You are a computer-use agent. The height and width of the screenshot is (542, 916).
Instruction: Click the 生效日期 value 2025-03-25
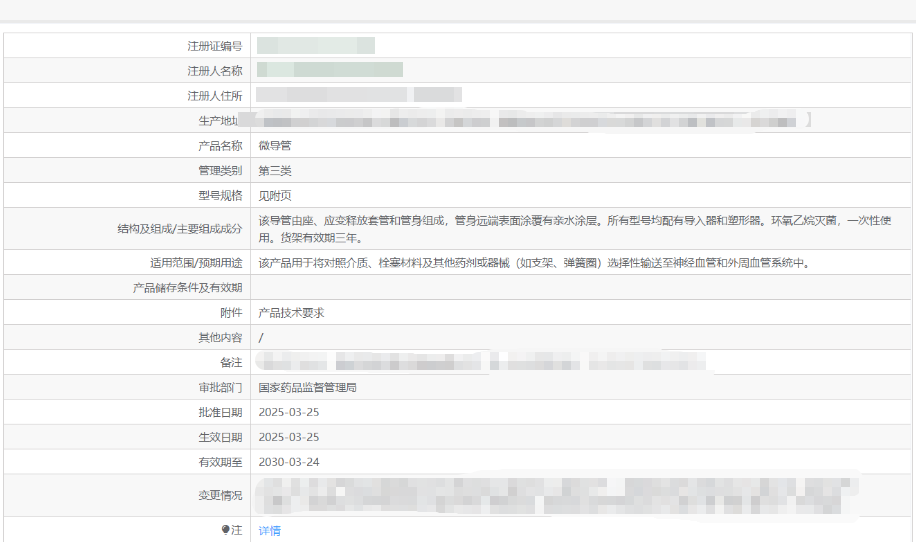tap(289, 437)
